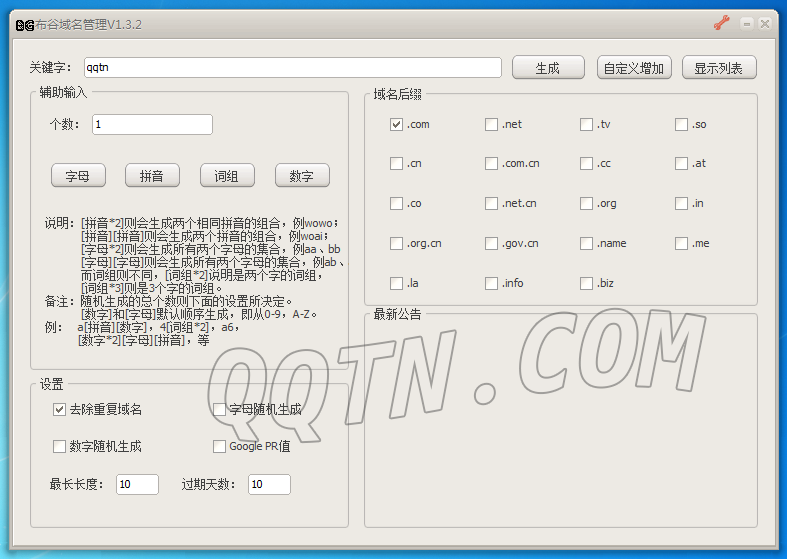
Task: Click the 词组 phrase button
Action: click(227, 176)
